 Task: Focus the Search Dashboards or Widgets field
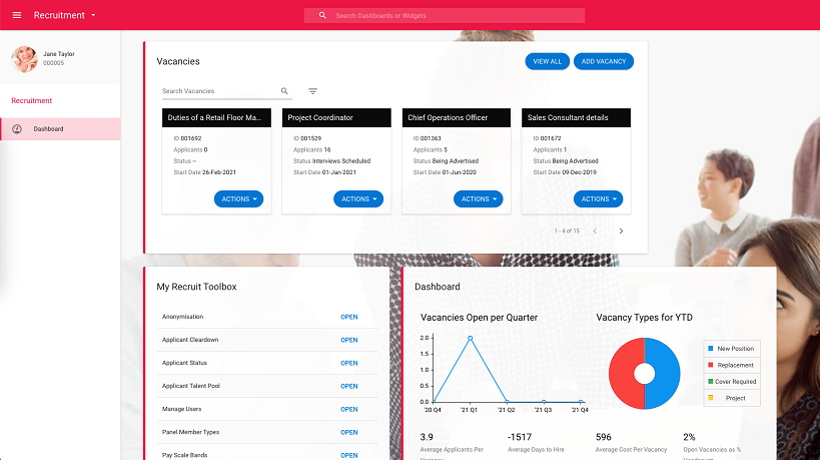coord(445,15)
